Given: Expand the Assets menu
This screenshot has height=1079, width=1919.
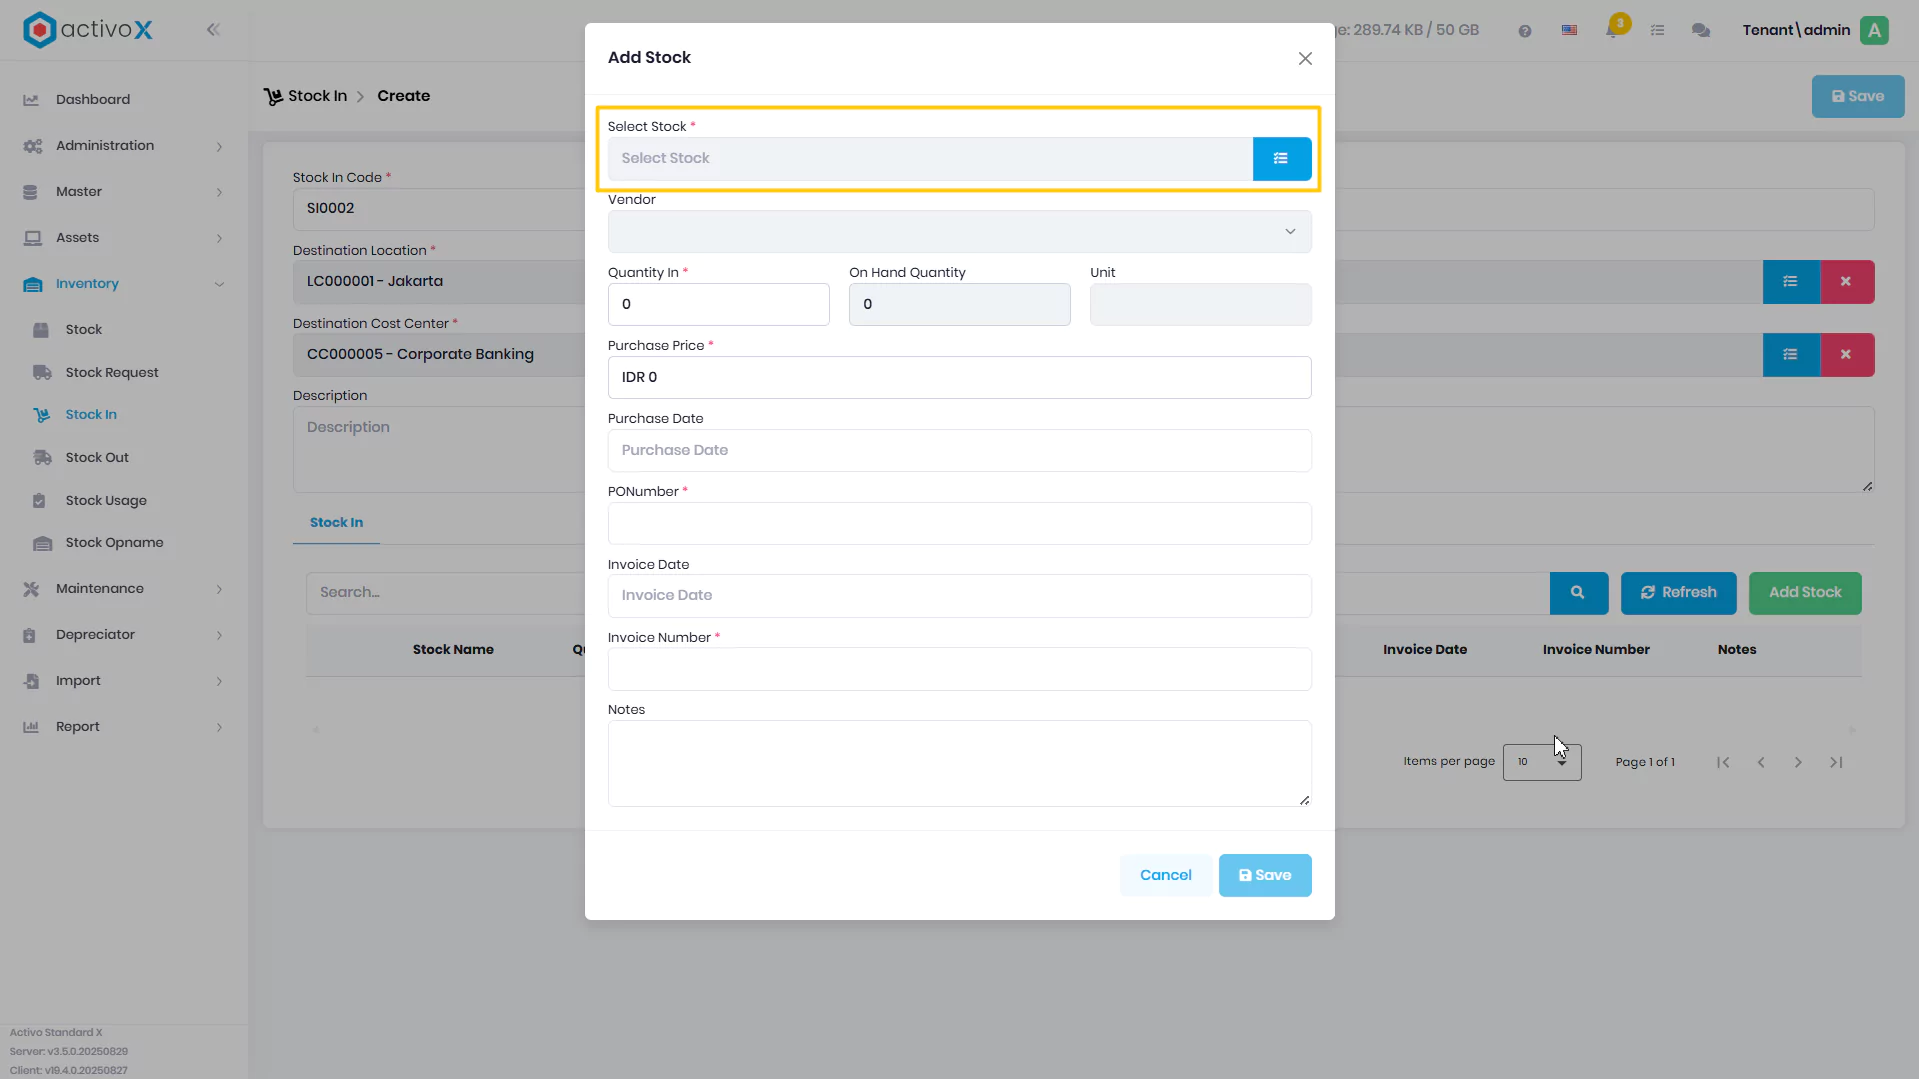Looking at the screenshot, I should 123,238.
